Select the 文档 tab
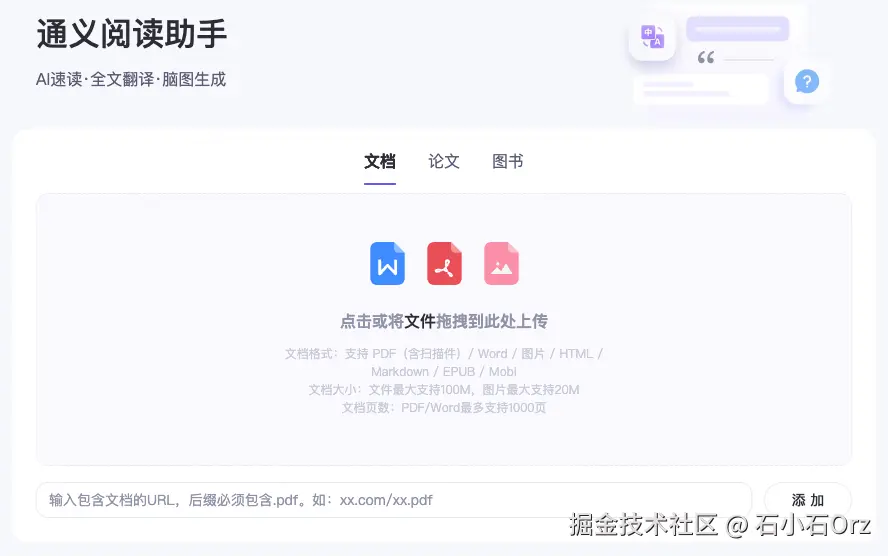 (x=379, y=162)
